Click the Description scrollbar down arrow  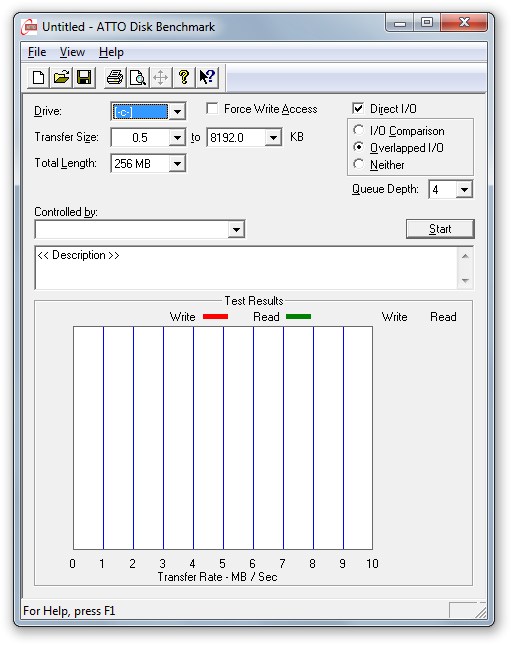tap(465, 281)
